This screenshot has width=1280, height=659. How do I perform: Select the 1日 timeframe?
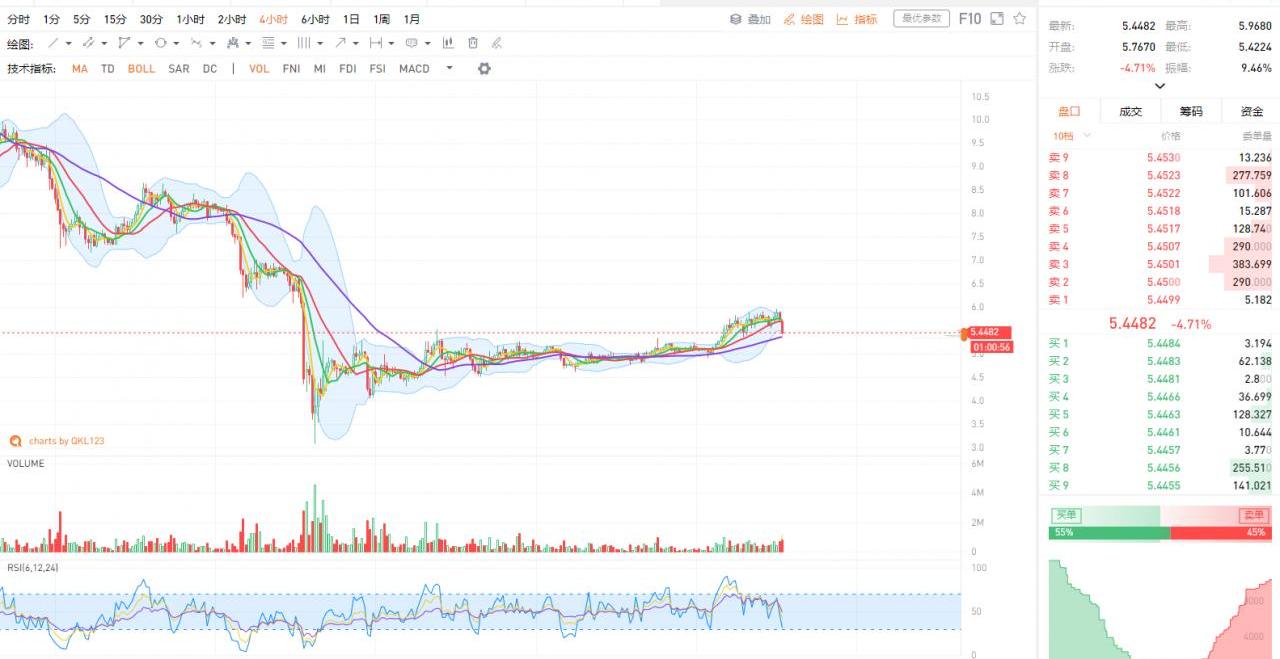click(351, 19)
